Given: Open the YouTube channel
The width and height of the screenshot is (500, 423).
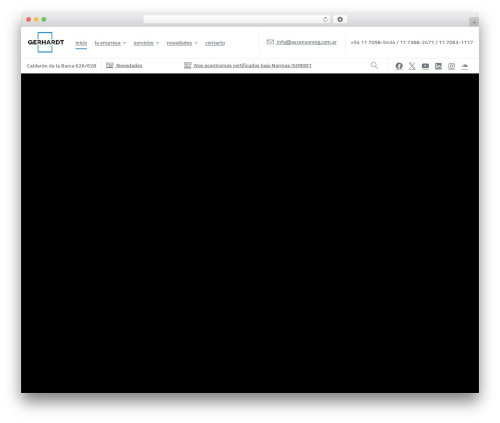Looking at the screenshot, I should coord(425,66).
